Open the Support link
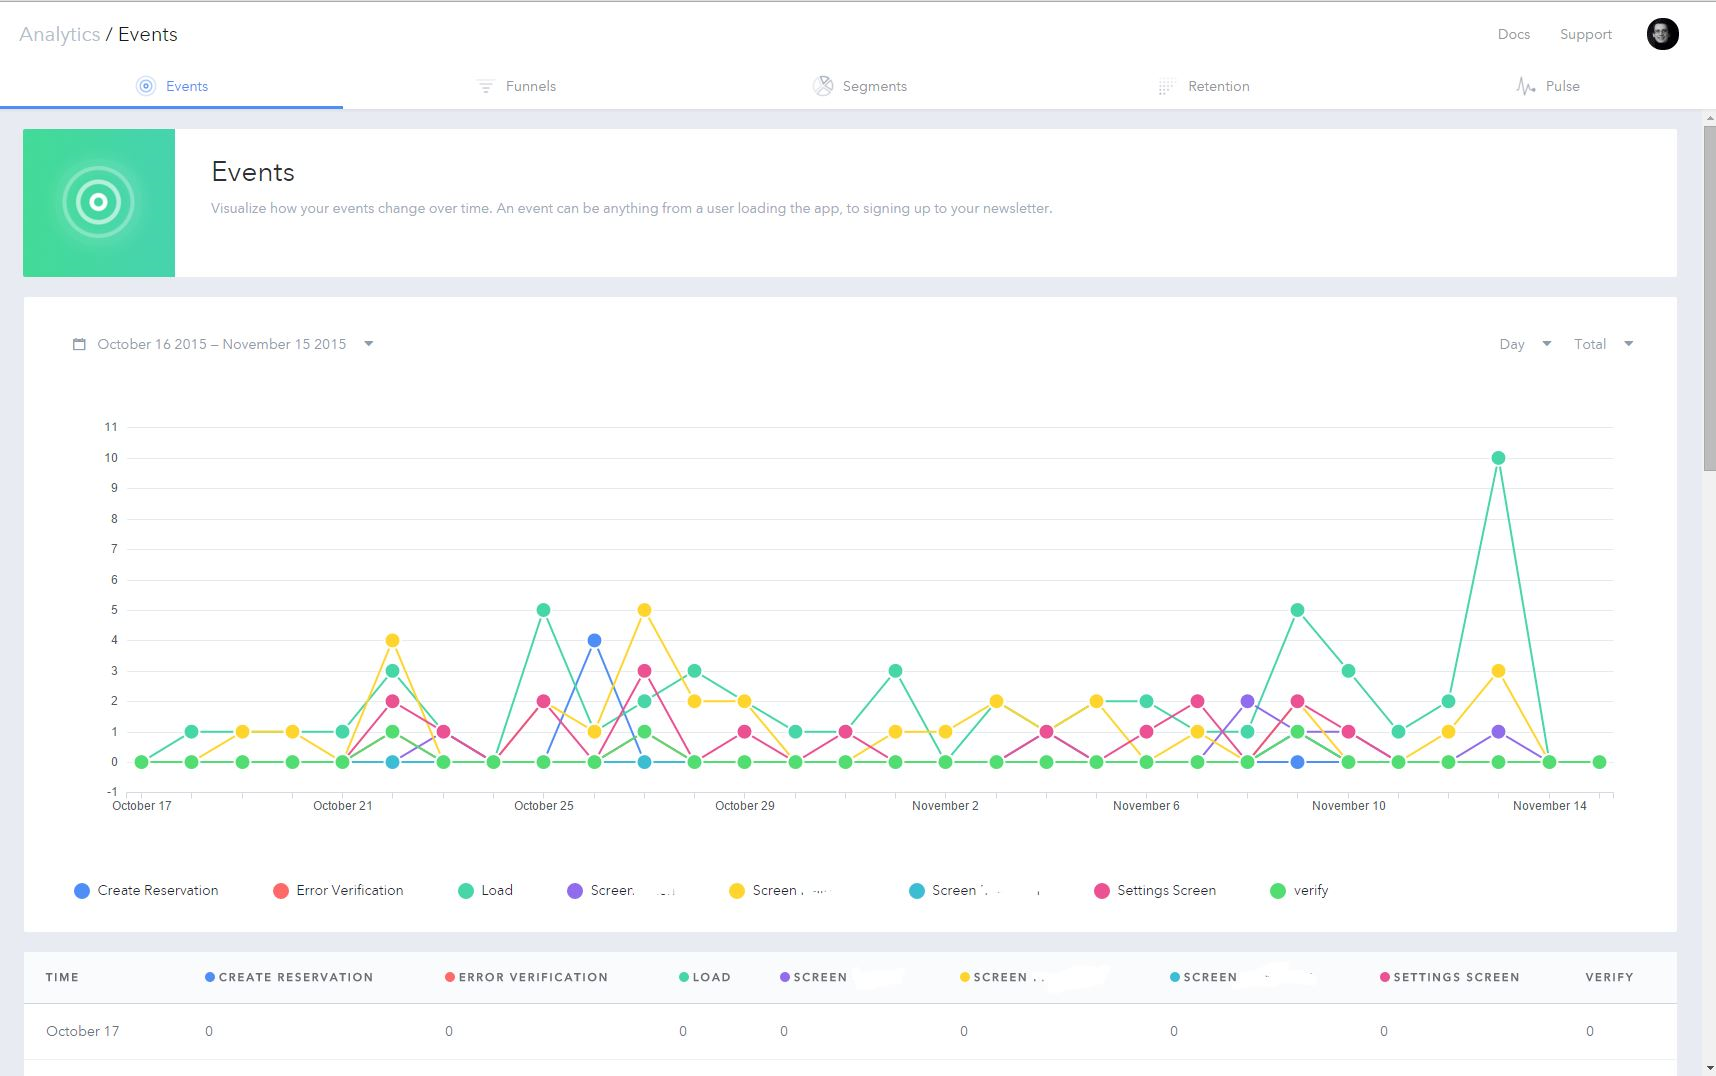This screenshot has width=1716, height=1076. (1585, 34)
